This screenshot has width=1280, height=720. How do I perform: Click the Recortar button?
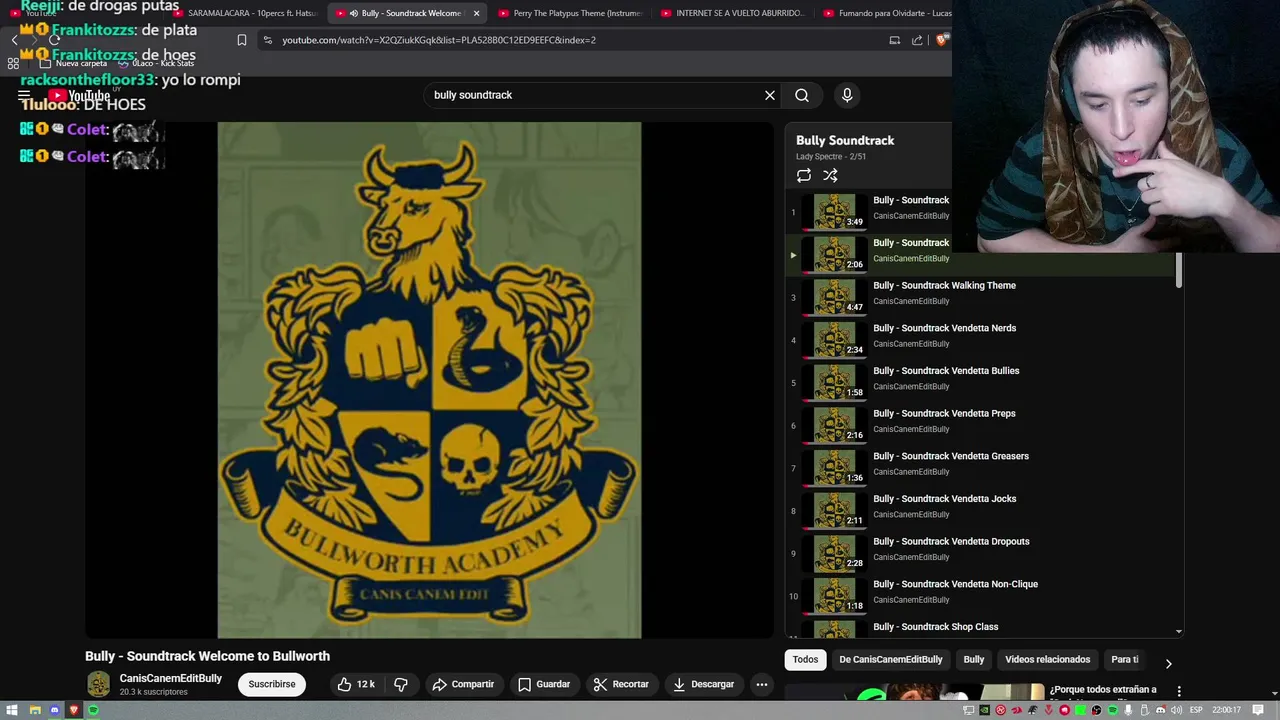coord(621,684)
